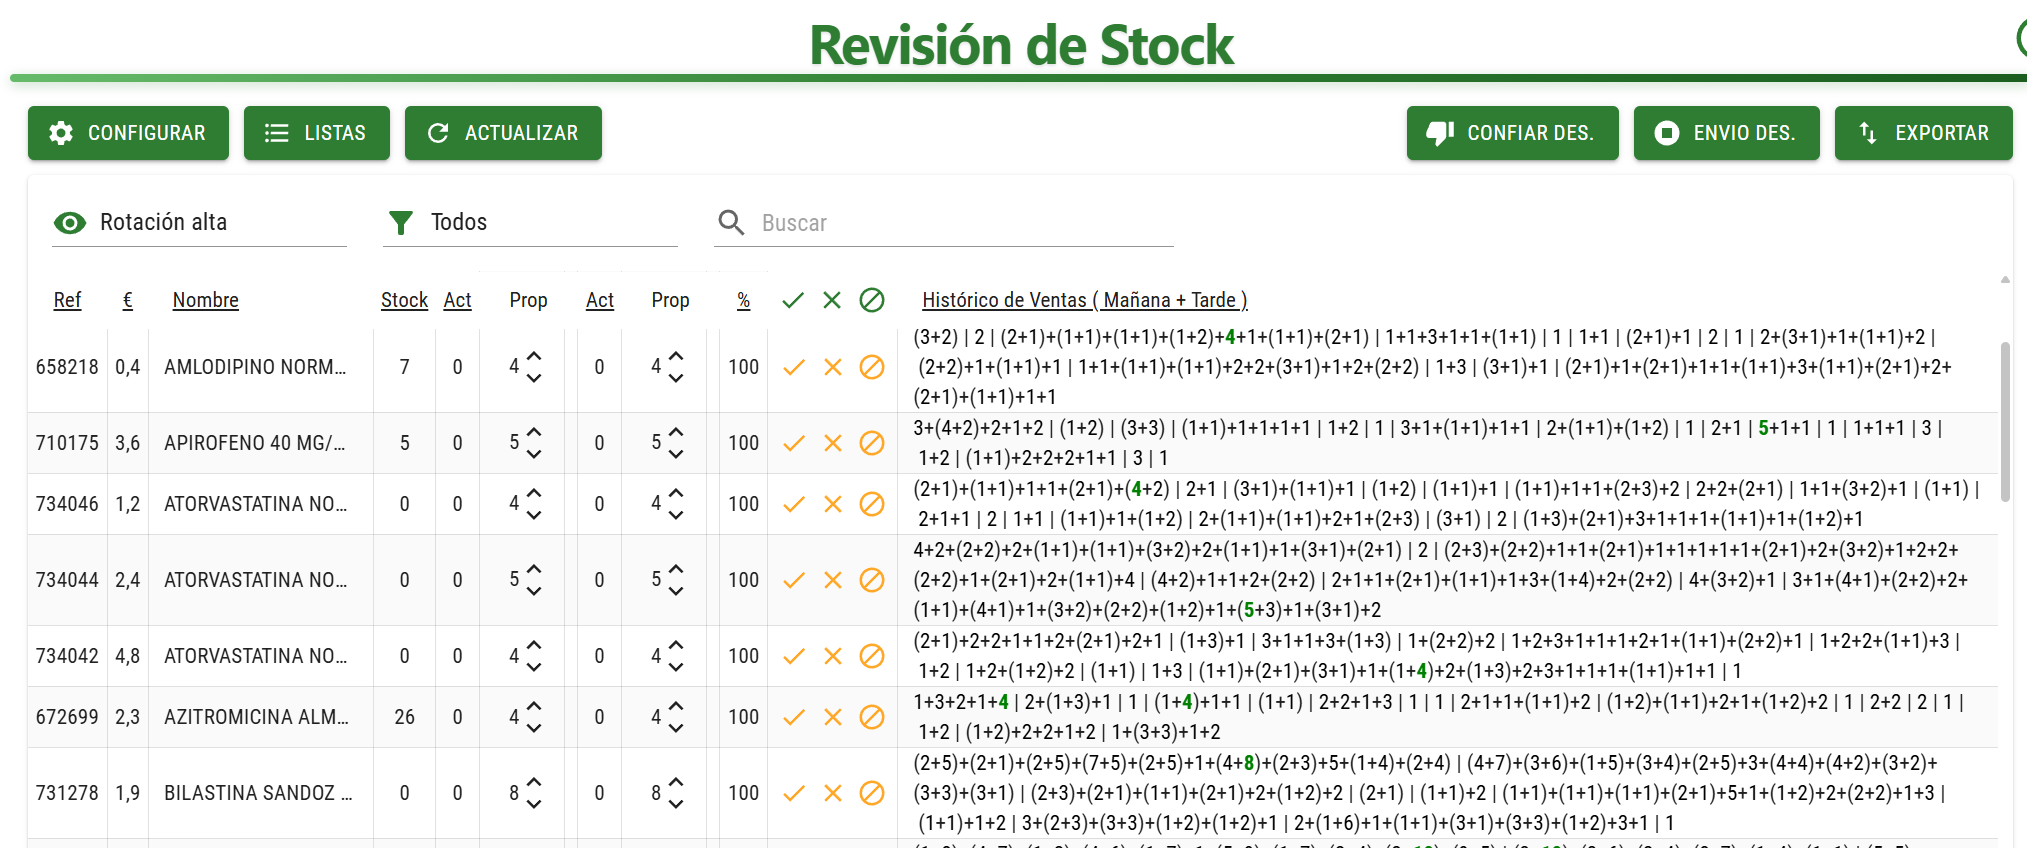Accept row 734044 Atorvastatina checkmark
Image resolution: width=2027 pixels, height=848 pixels.
[x=794, y=580]
